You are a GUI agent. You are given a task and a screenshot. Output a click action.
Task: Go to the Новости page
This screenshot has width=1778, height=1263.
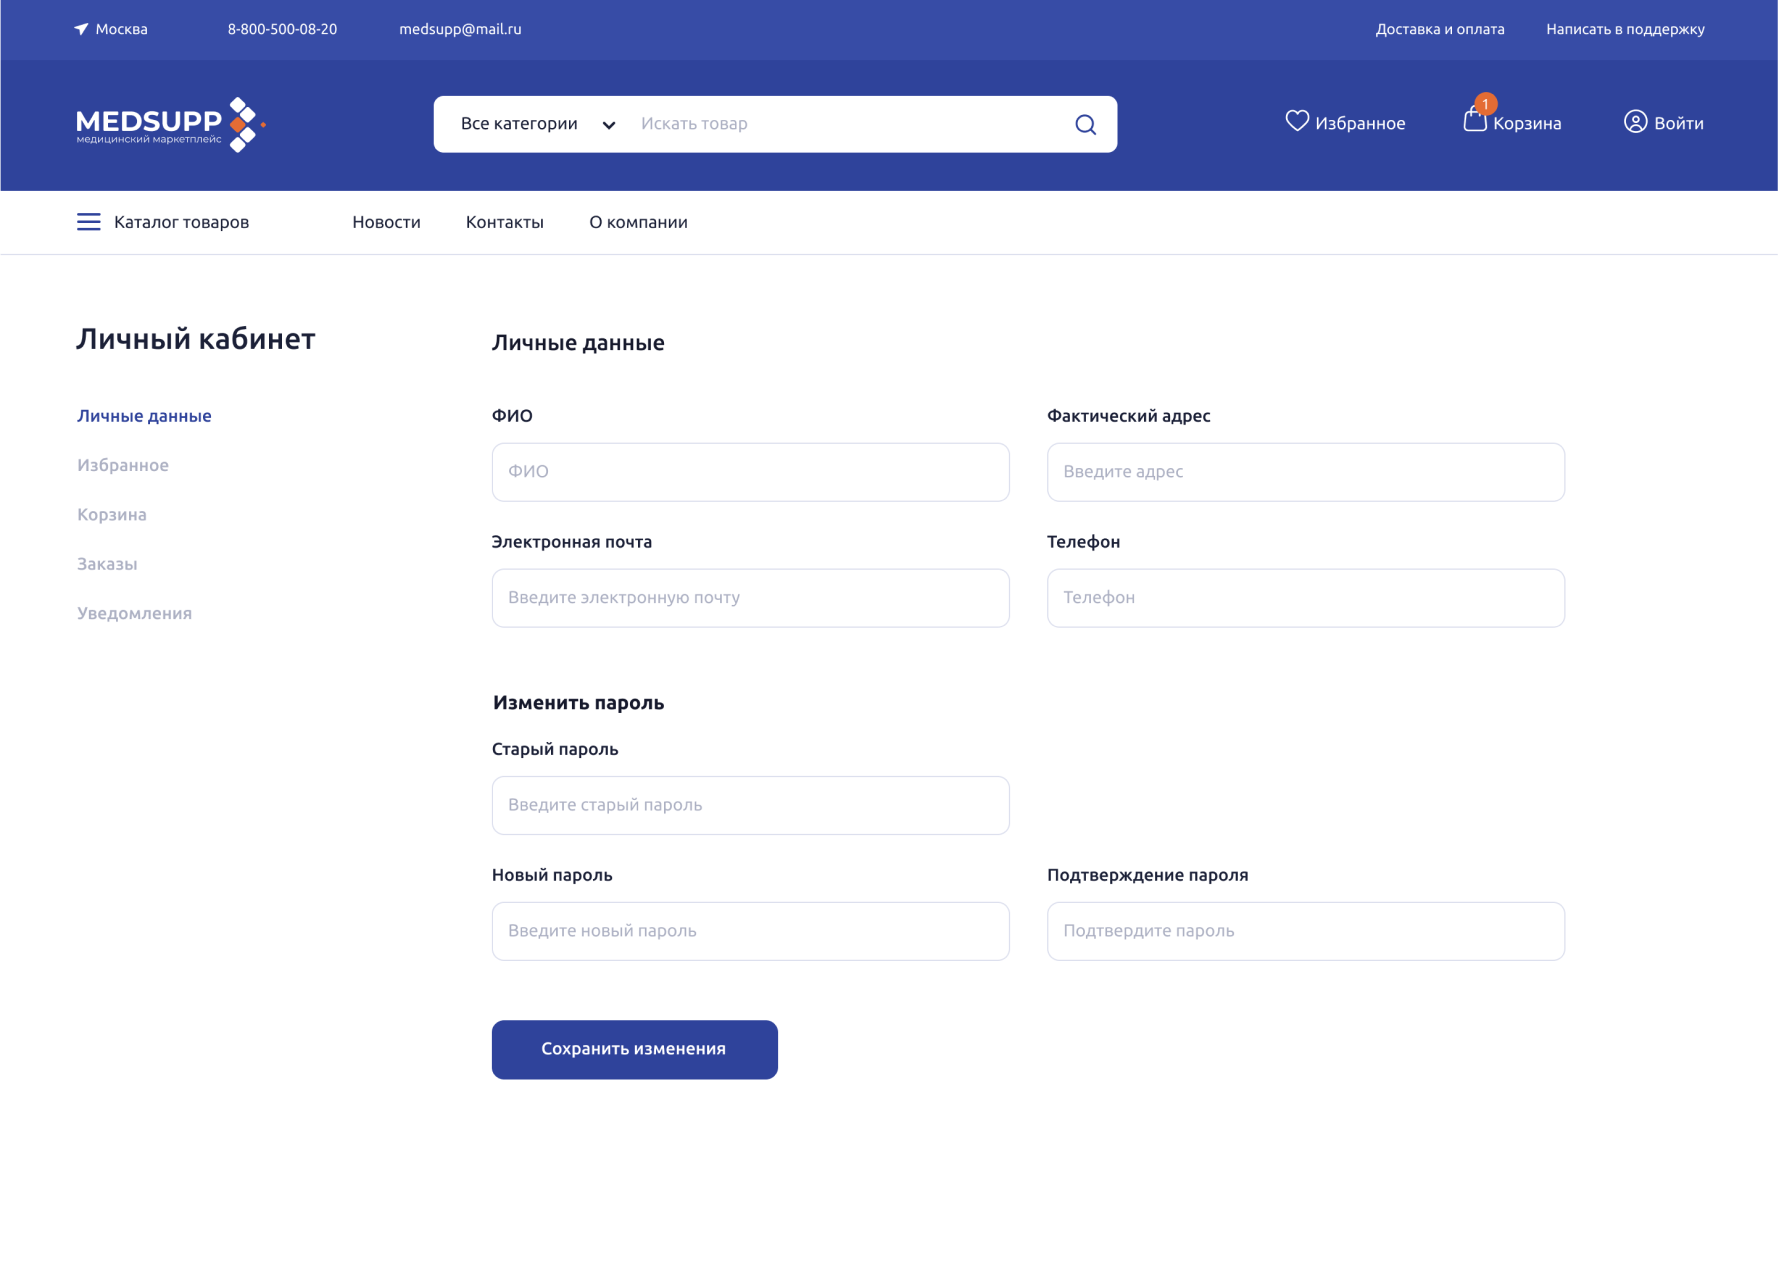pyautogui.click(x=386, y=222)
